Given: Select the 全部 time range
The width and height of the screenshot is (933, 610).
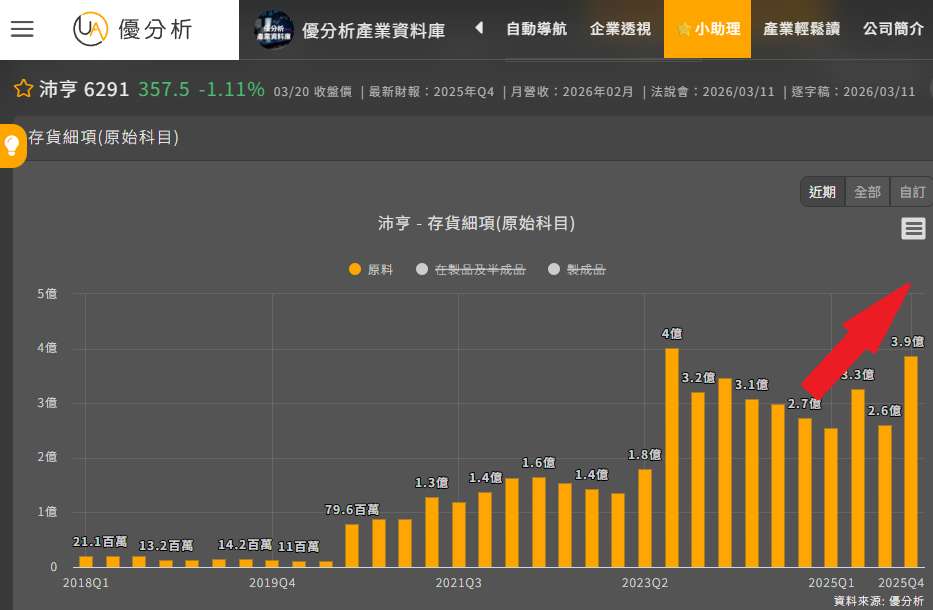Looking at the screenshot, I should 867,192.
